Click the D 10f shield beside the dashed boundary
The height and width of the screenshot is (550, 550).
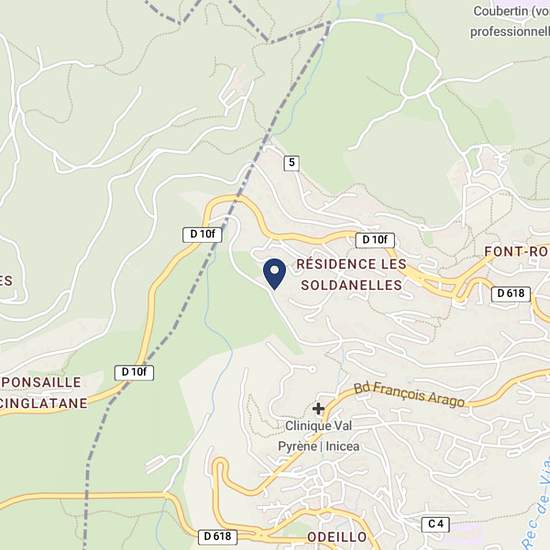point(202,234)
